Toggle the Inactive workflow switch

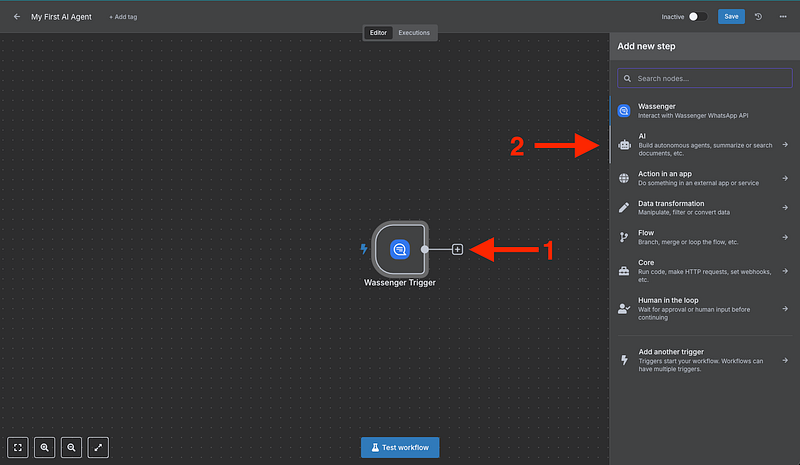(x=698, y=17)
